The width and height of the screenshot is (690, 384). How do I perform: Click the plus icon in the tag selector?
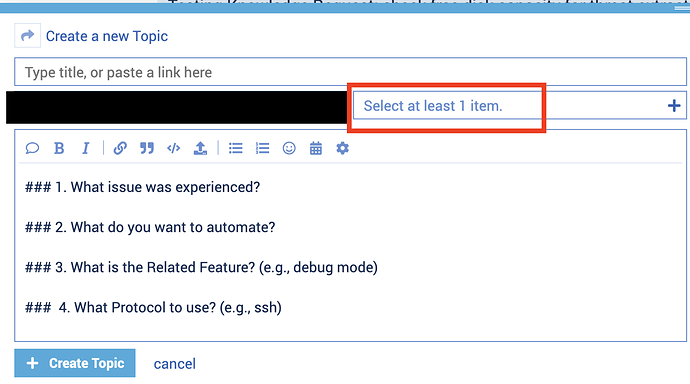click(674, 106)
